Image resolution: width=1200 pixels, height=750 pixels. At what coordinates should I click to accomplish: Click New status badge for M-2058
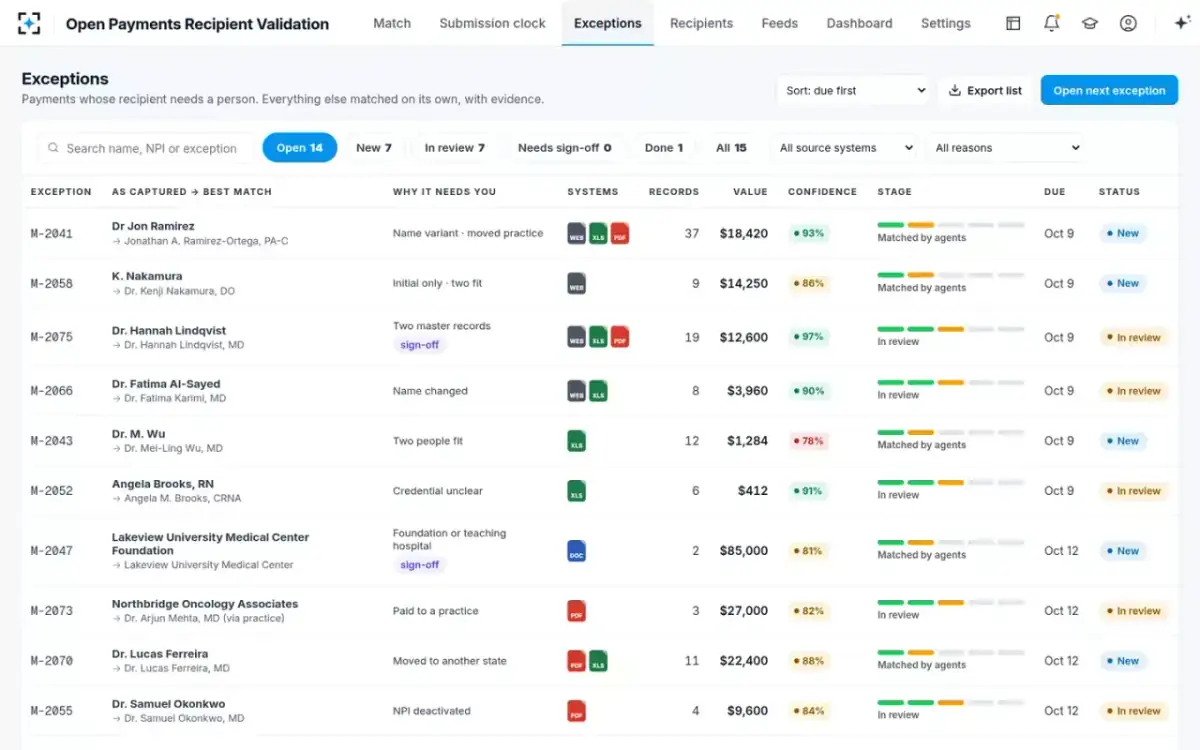[1123, 283]
